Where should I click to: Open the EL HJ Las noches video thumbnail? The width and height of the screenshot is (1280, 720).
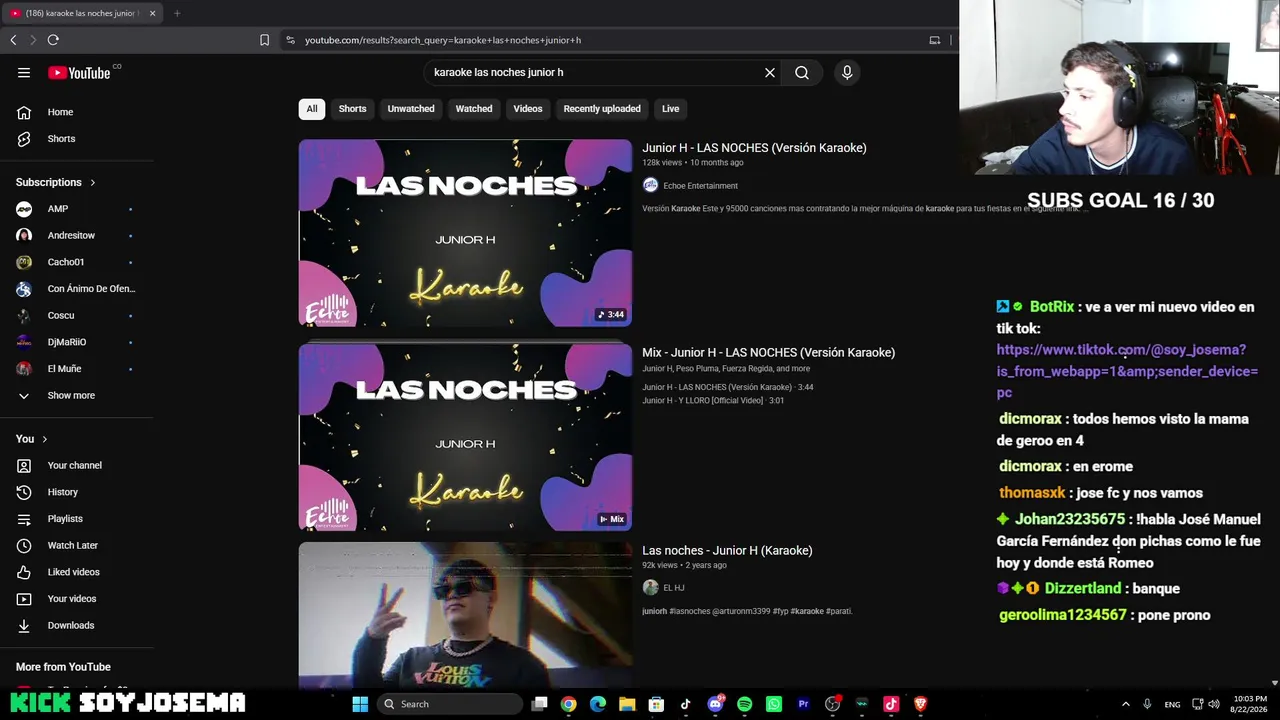tap(465, 615)
